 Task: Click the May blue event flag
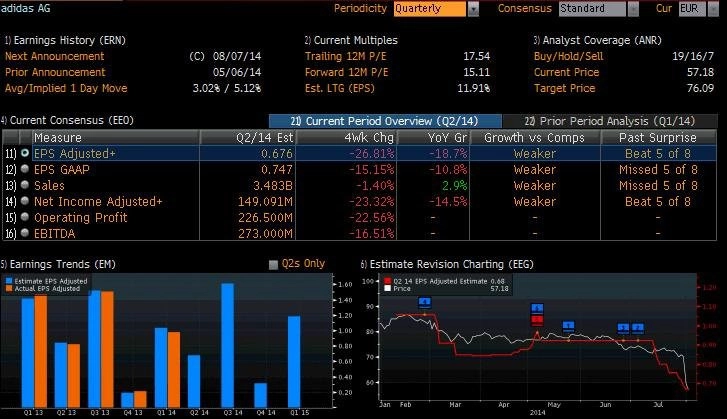(x=568, y=326)
